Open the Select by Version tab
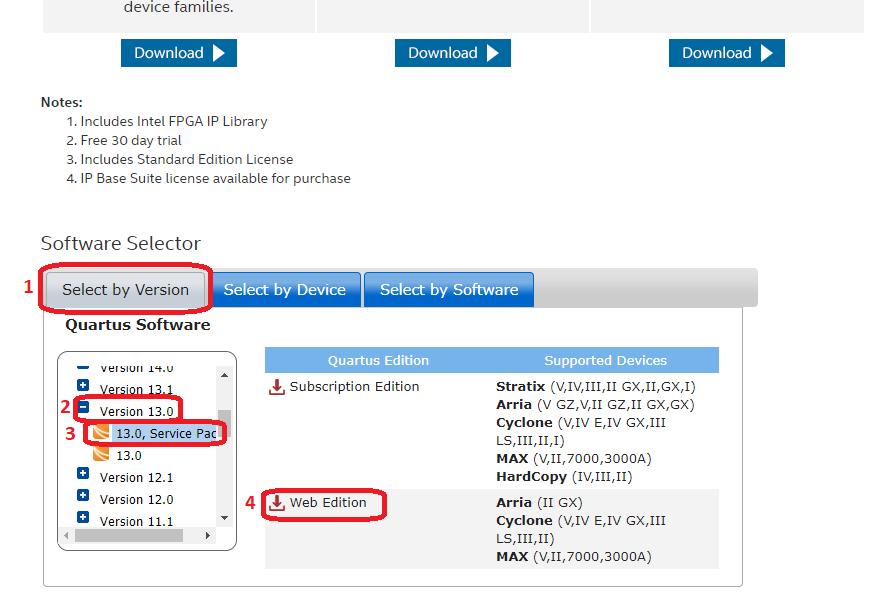Viewport: 881px width, 602px height. 125,289
